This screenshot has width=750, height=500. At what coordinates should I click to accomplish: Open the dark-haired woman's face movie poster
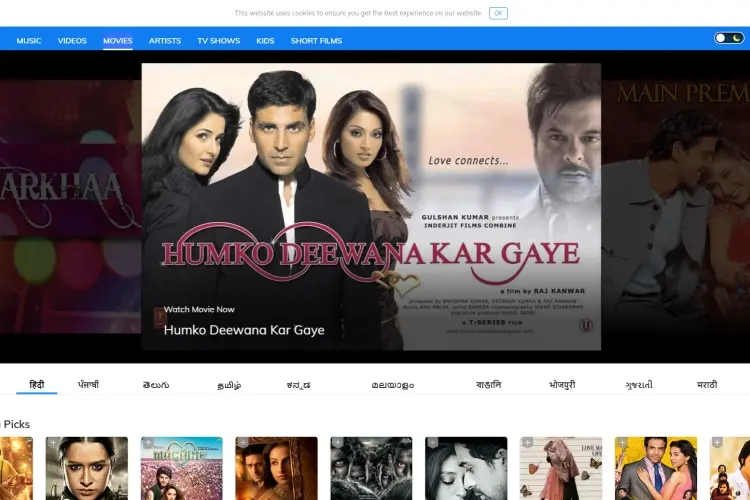pos(87,468)
